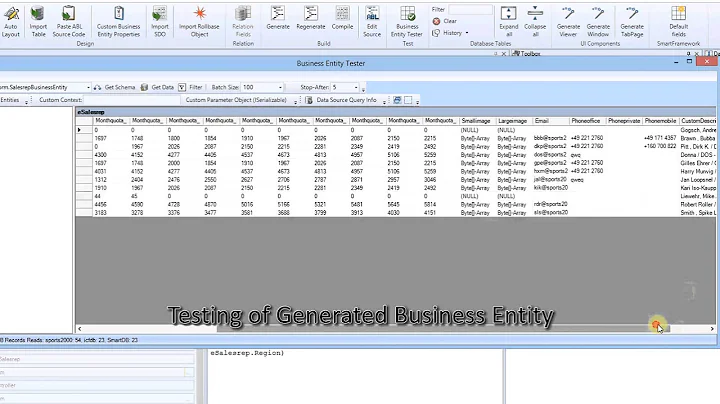Click the Custom Parameter Object (ISerializable) button

coord(236,100)
